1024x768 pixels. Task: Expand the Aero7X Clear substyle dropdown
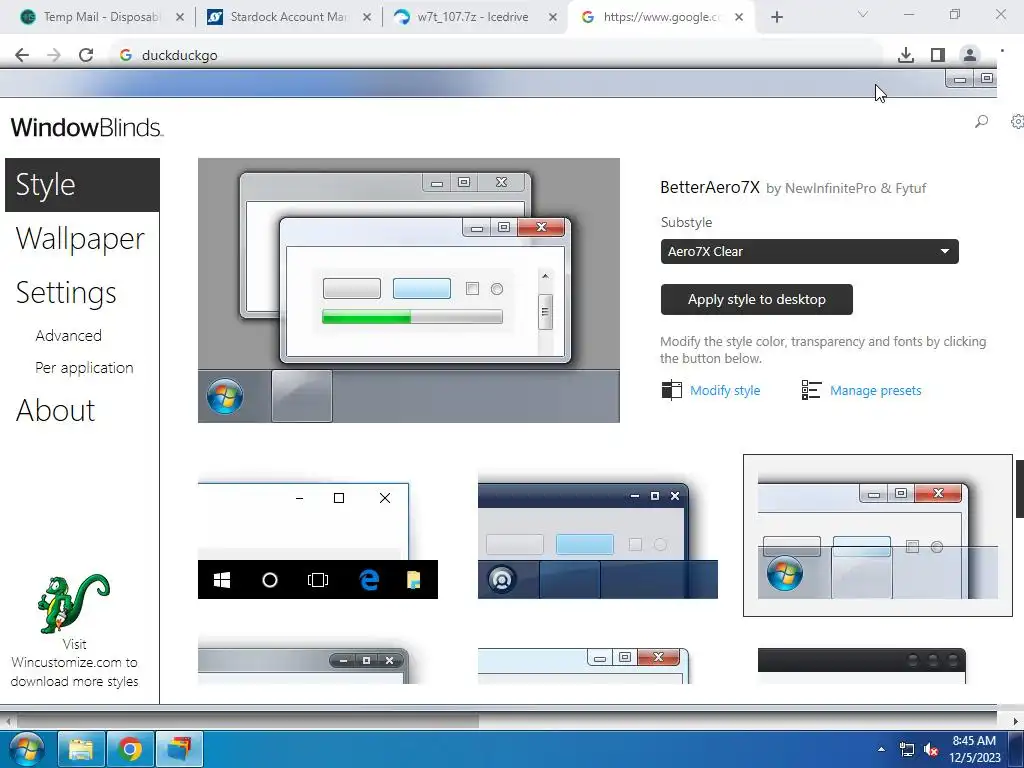809,251
